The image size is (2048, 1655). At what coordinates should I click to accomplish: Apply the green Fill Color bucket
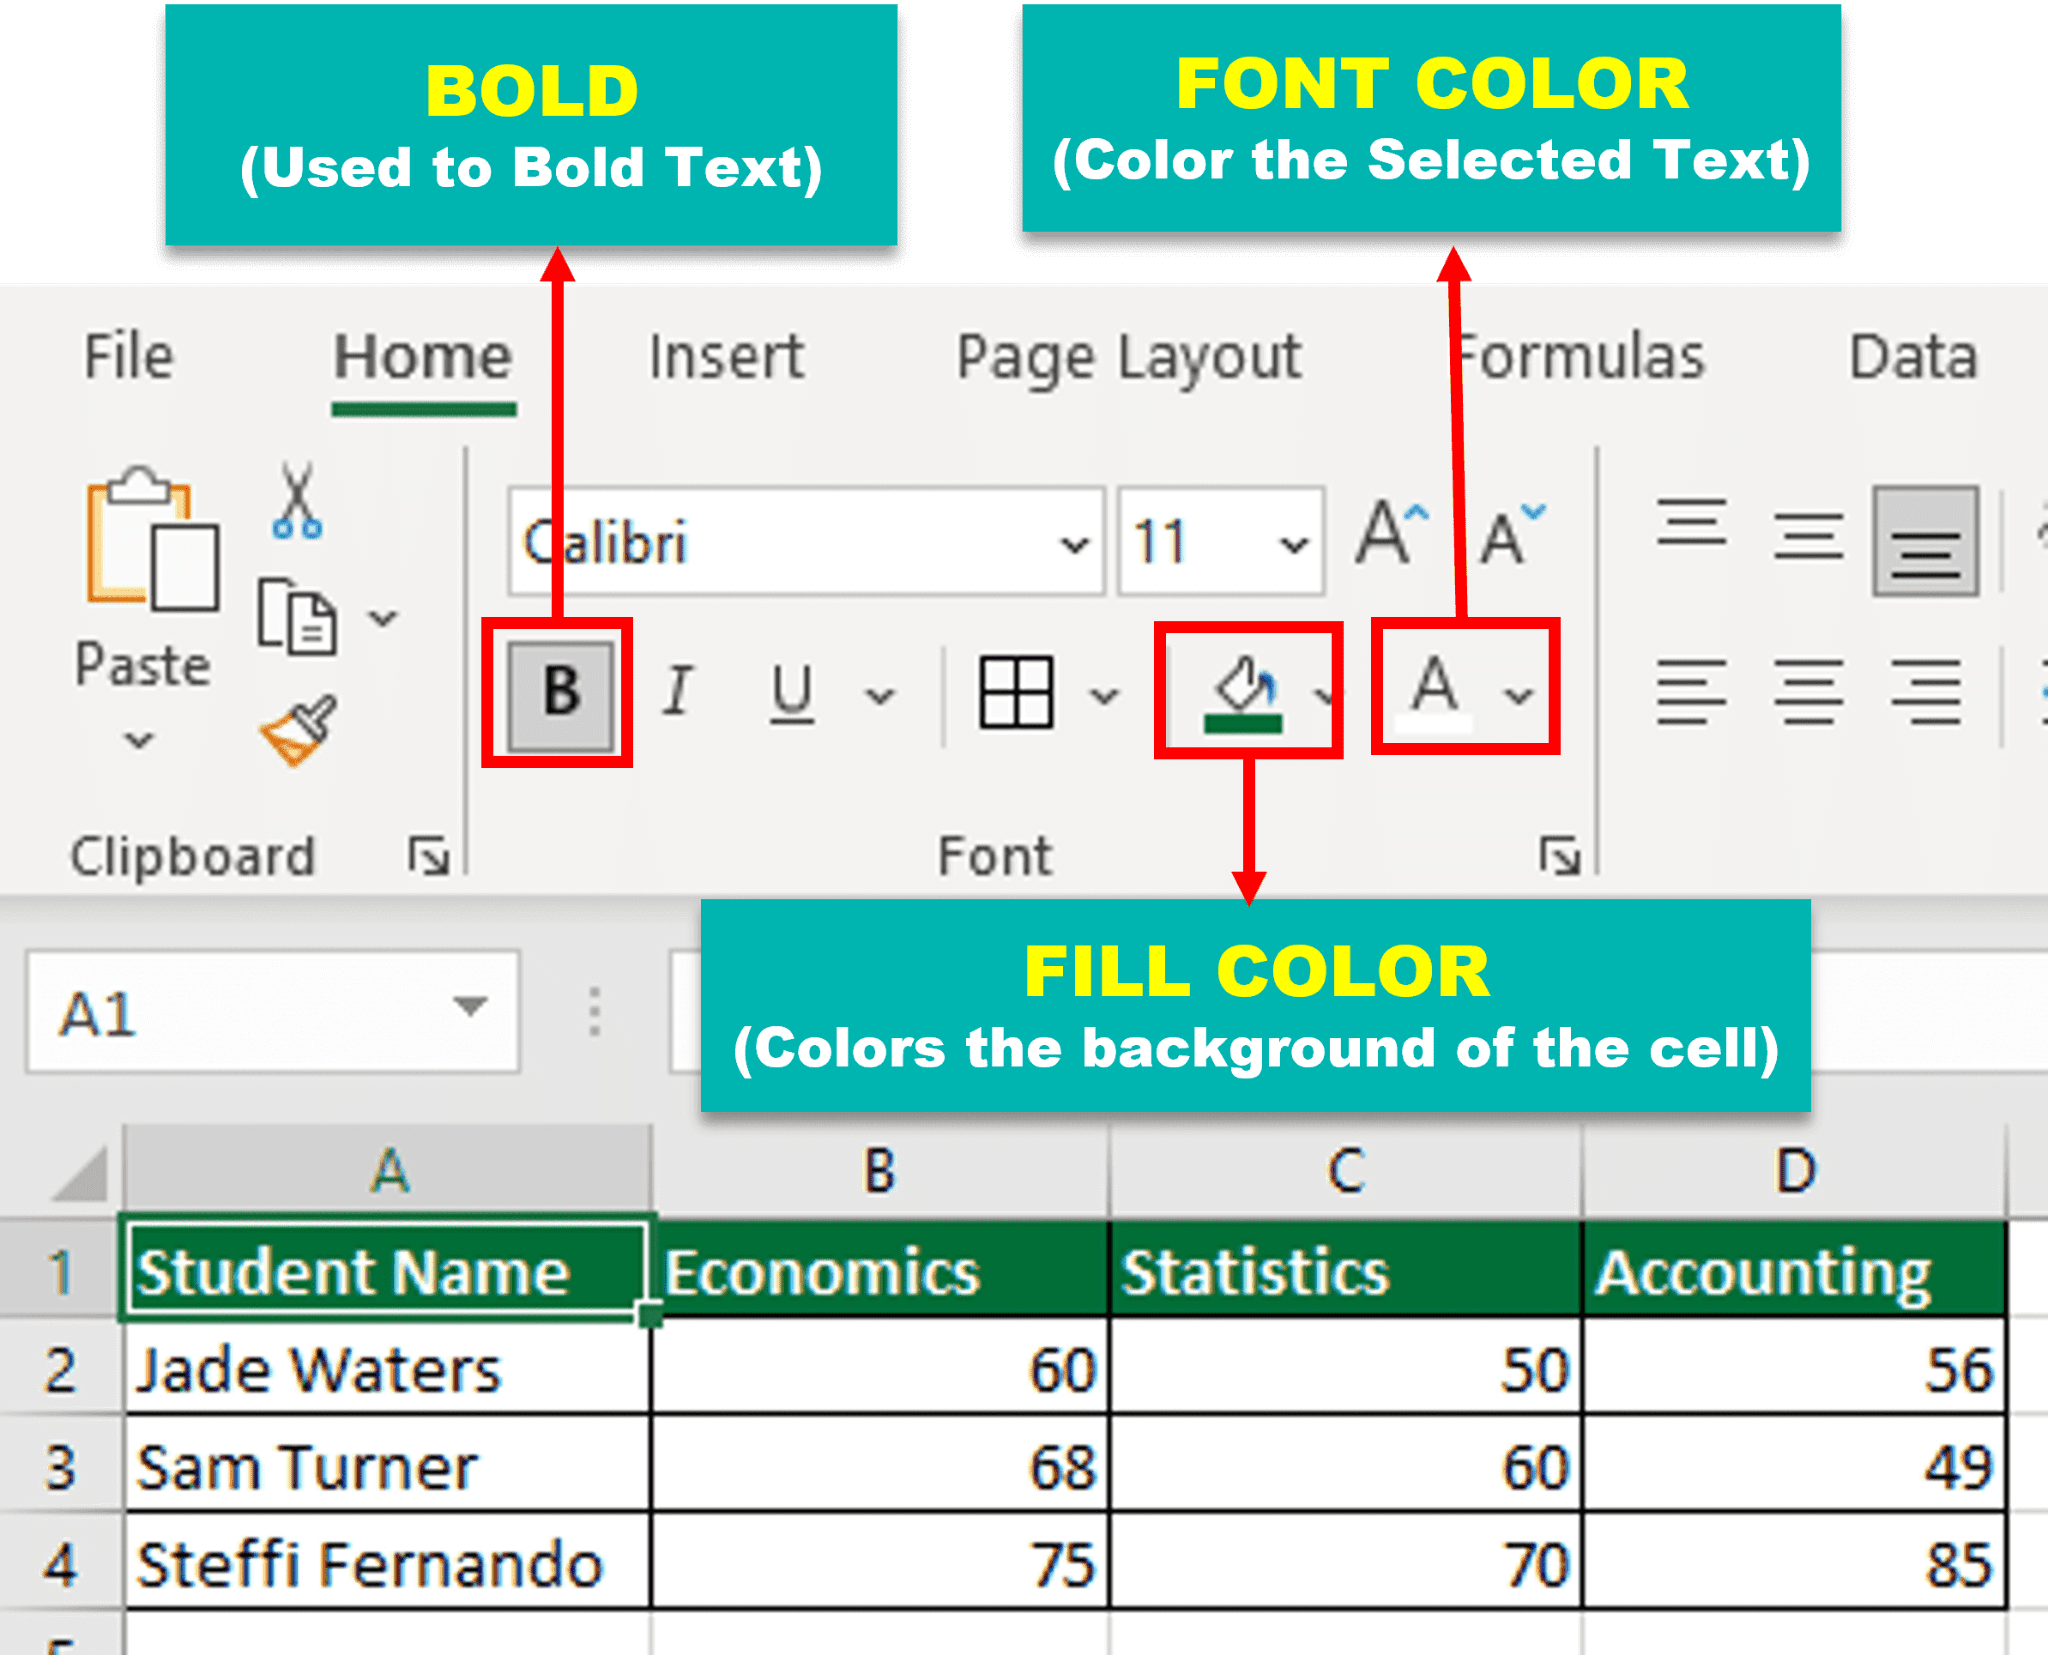coord(1243,692)
